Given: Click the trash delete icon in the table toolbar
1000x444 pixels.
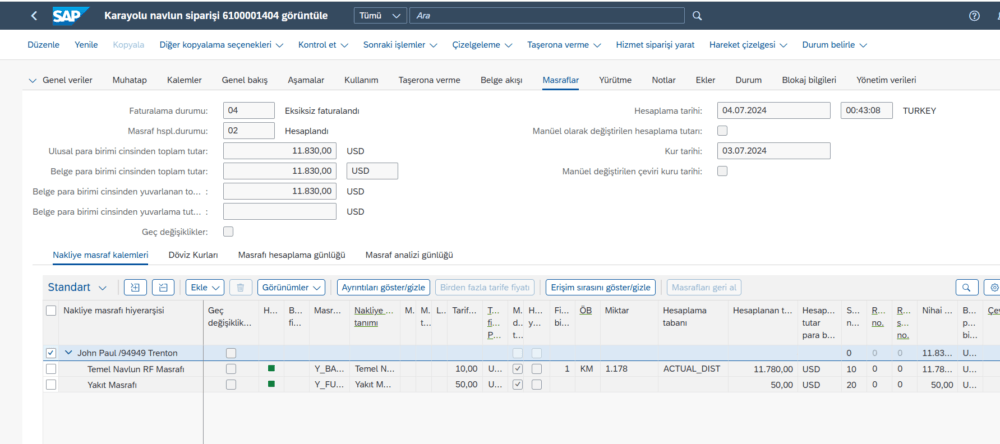Looking at the screenshot, I should click(240, 288).
